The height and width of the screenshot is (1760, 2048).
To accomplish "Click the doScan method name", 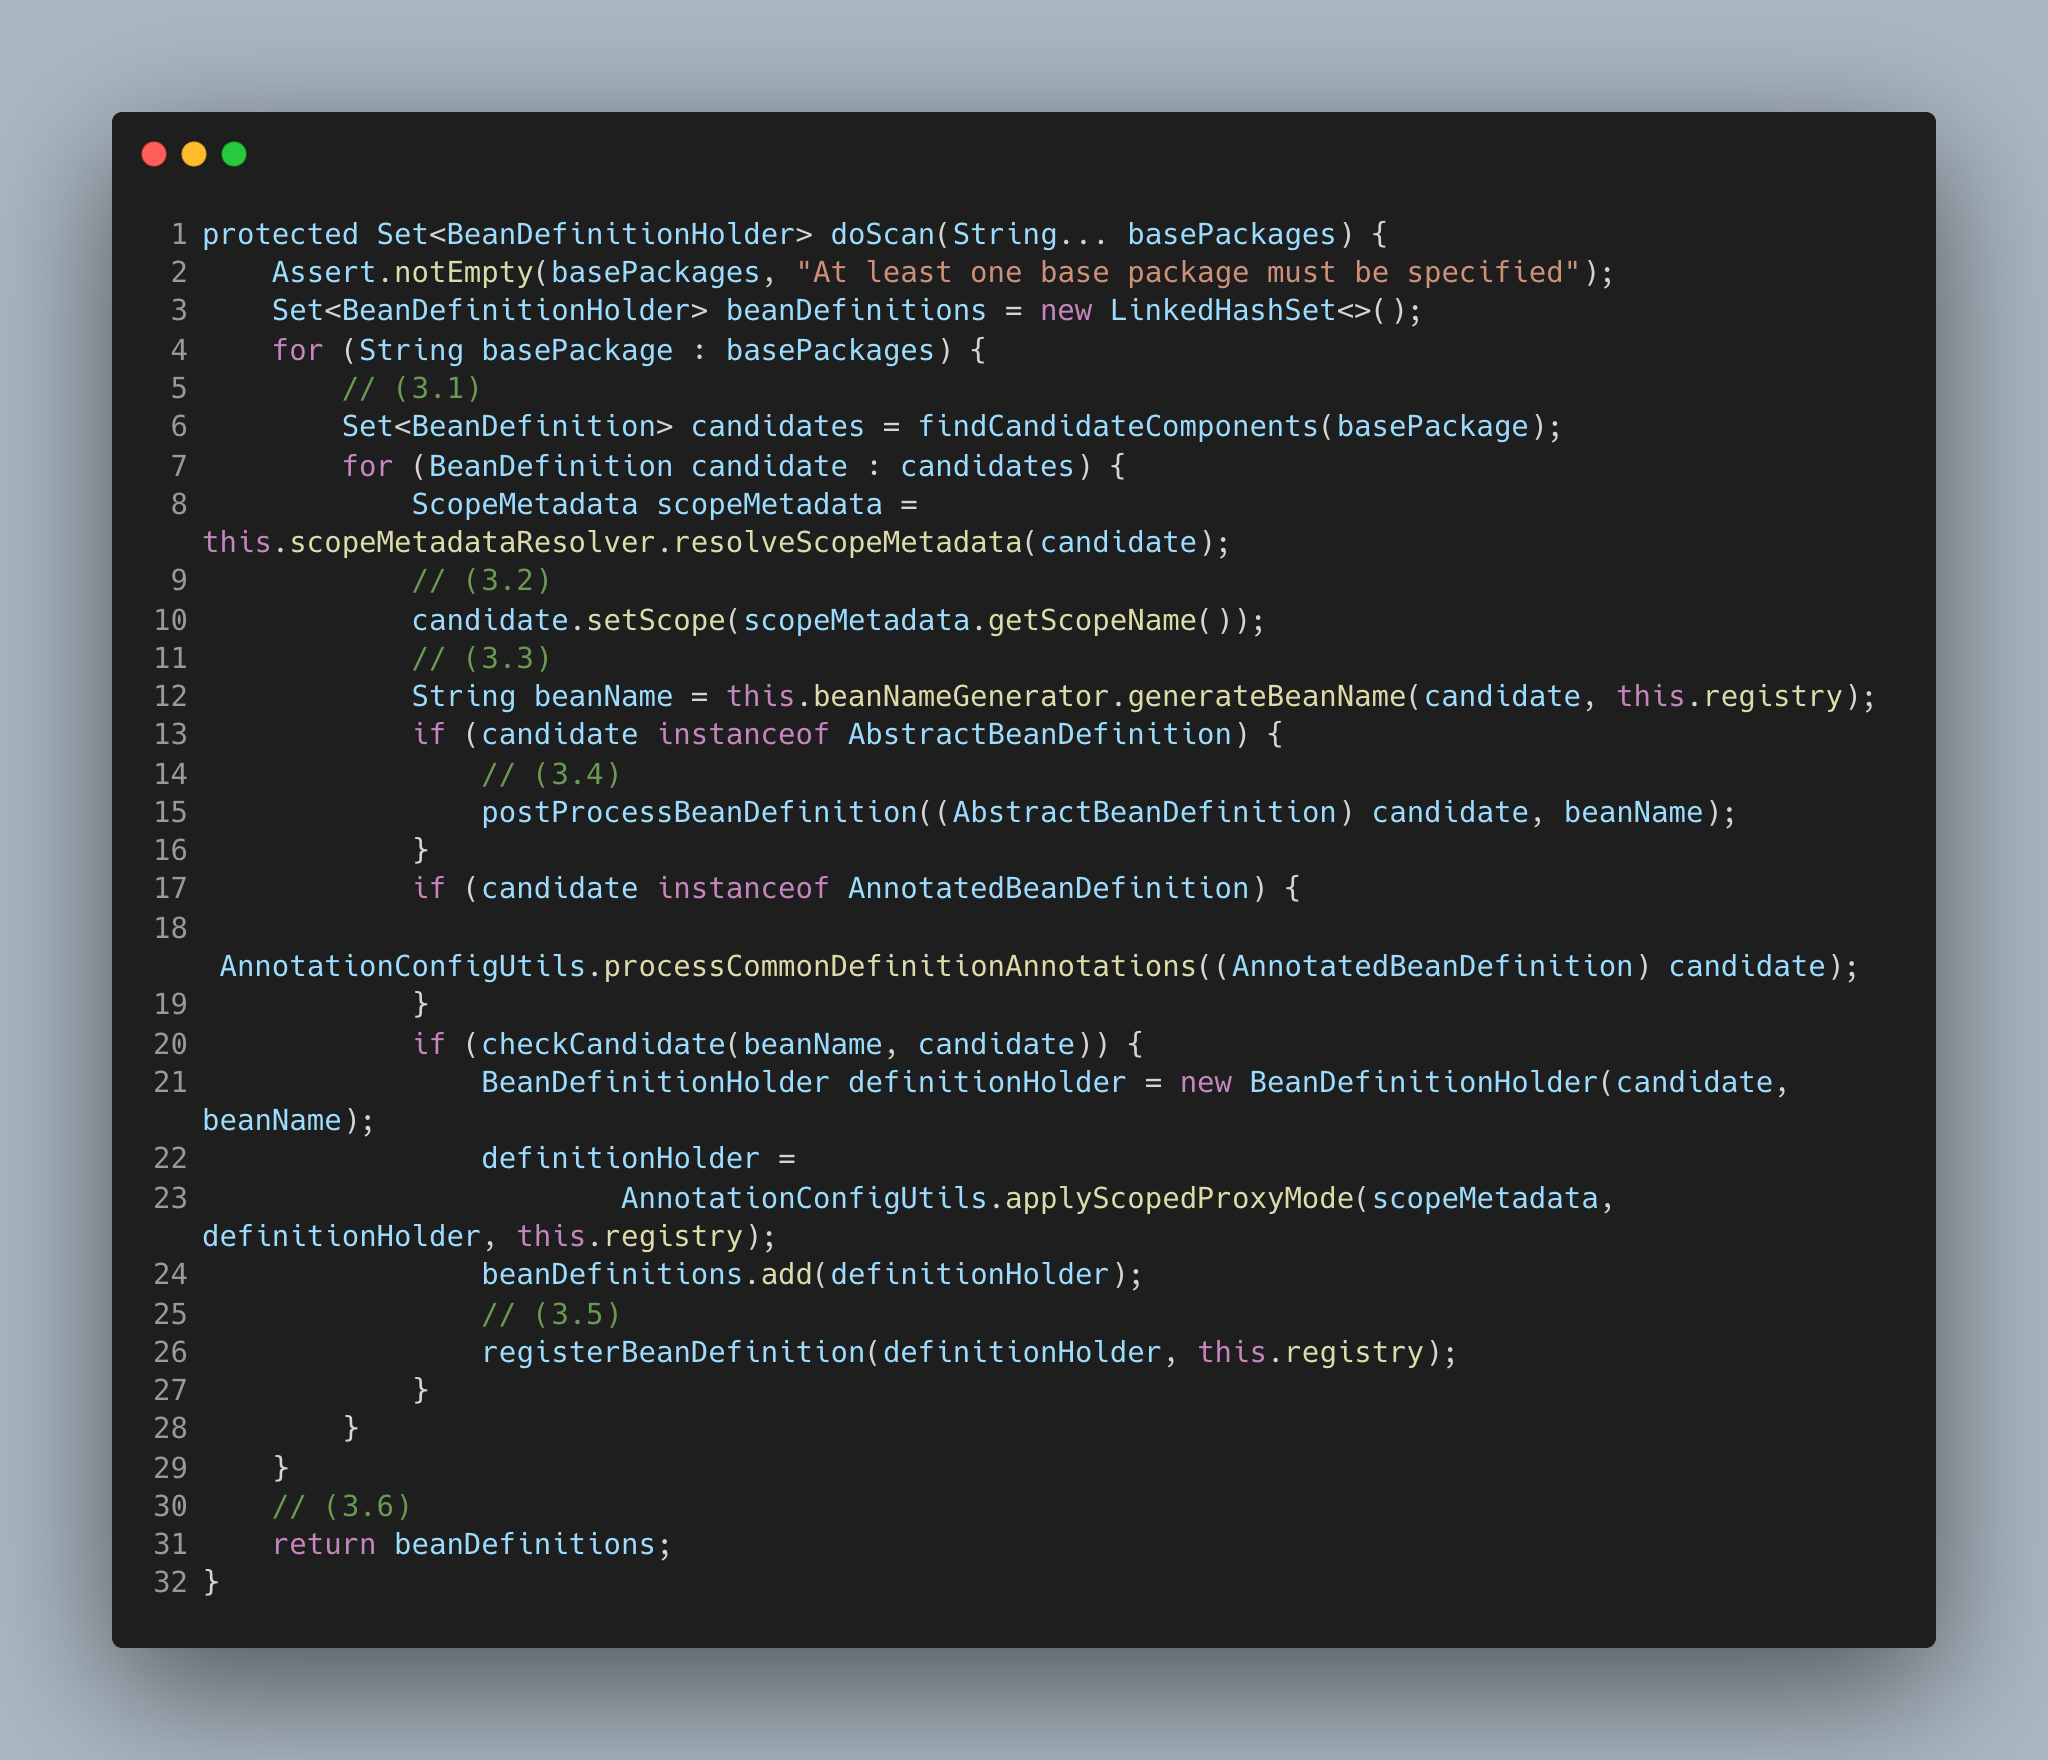I will [882, 234].
